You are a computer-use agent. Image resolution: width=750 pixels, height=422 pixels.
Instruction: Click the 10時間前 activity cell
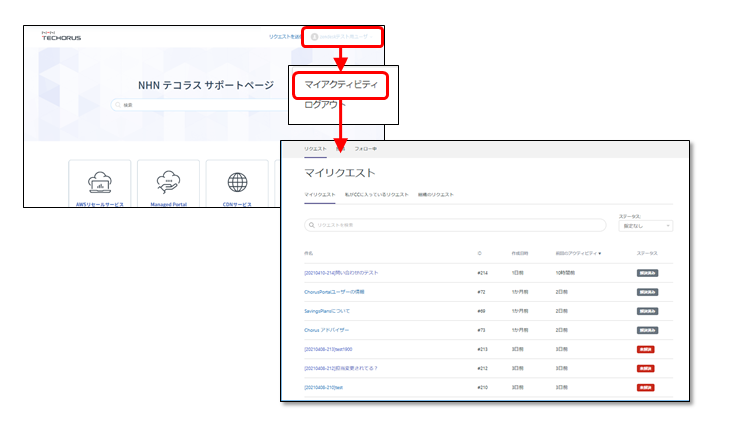pos(565,273)
